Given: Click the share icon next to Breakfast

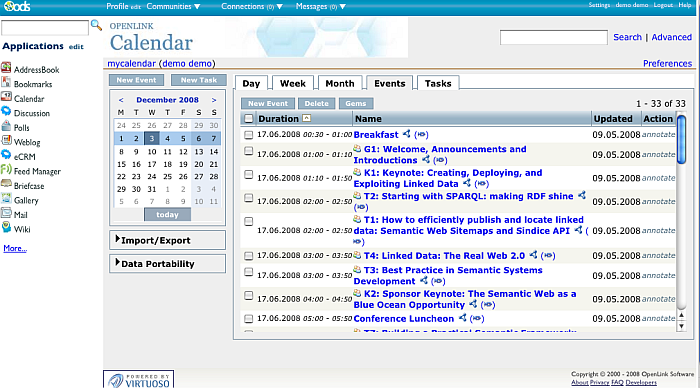Looking at the screenshot, I should coord(406,134).
